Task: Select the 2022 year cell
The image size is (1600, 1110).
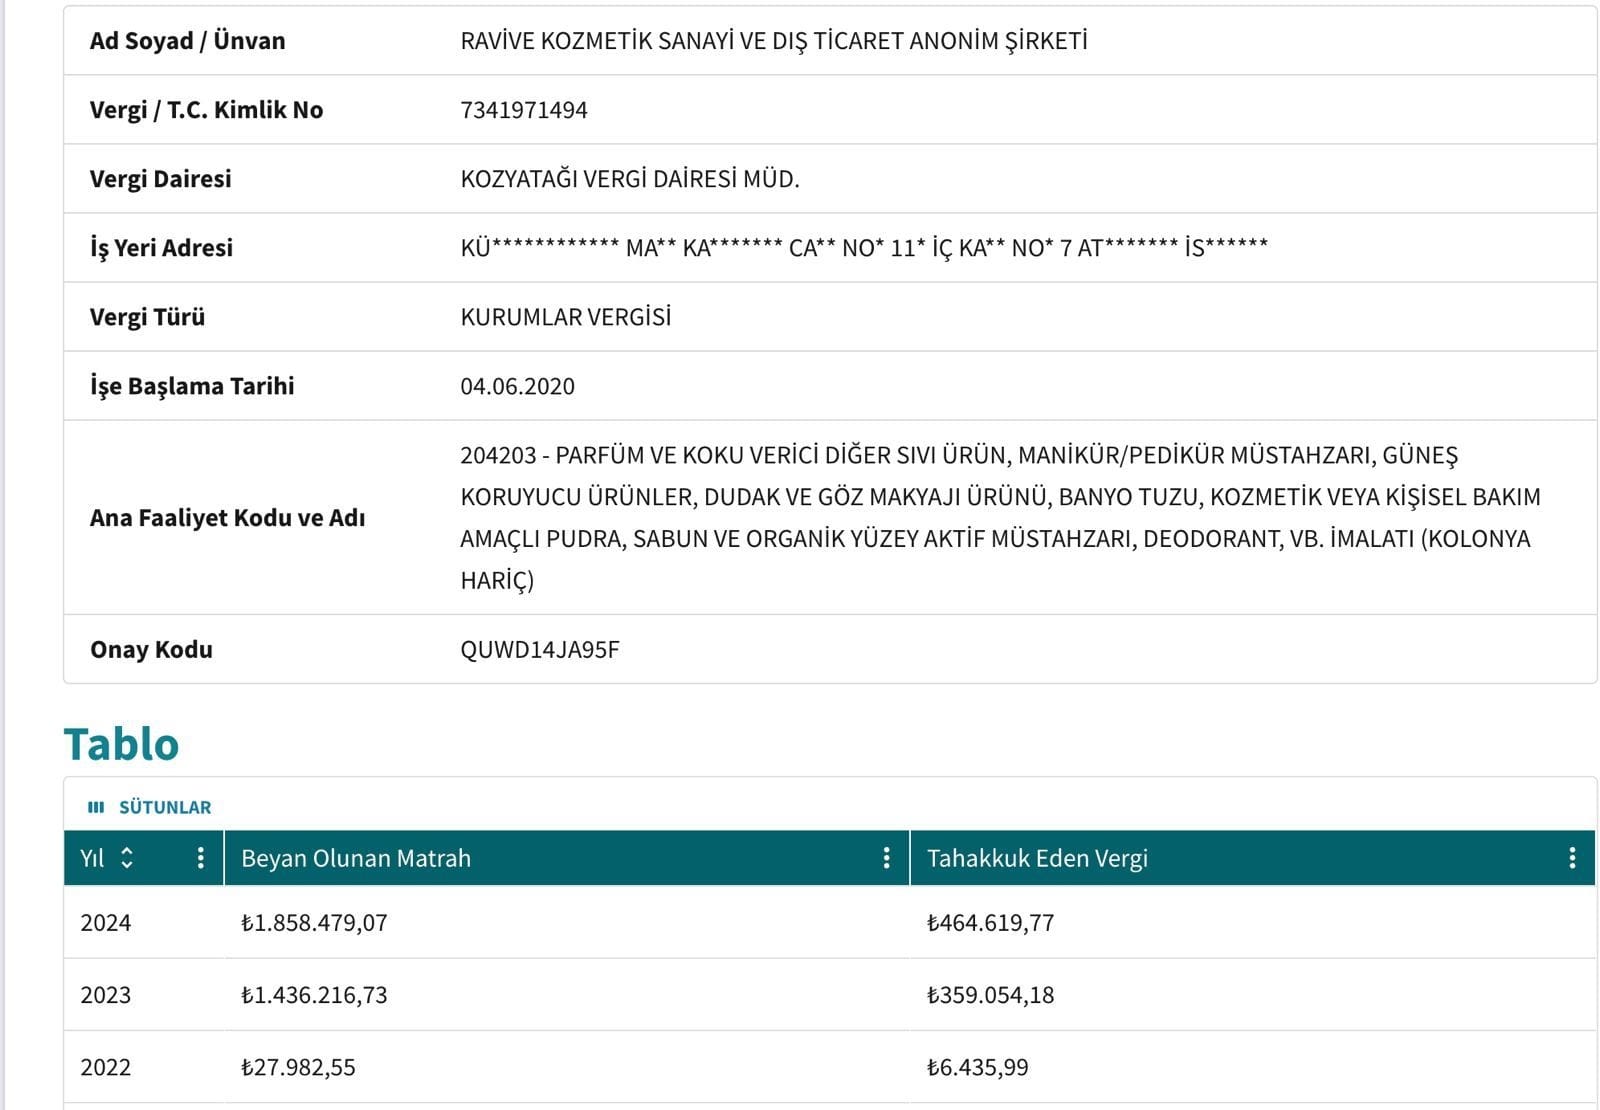Action: pos(106,1067)
